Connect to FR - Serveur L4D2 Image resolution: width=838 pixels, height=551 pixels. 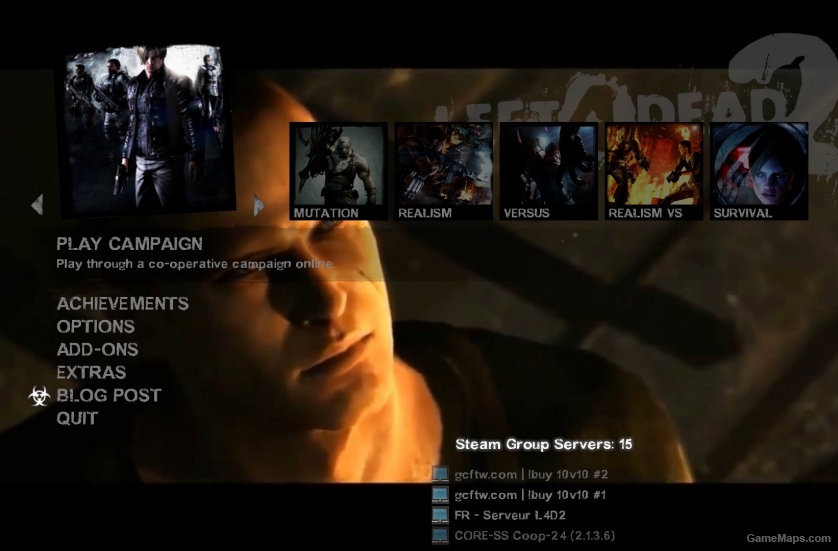coord(510,515)
